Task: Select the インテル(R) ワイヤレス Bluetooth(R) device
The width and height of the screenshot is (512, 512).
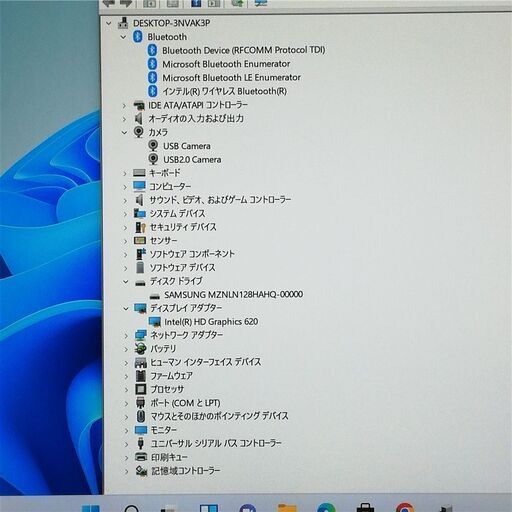Action: [x=224, y=91]
